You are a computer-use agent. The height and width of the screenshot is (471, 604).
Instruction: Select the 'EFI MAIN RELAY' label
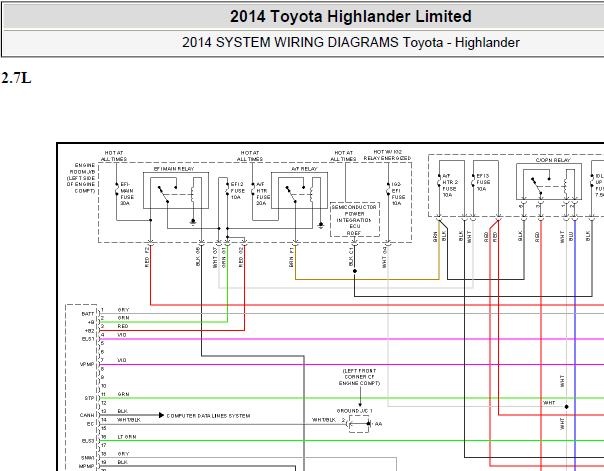[174, 169]
